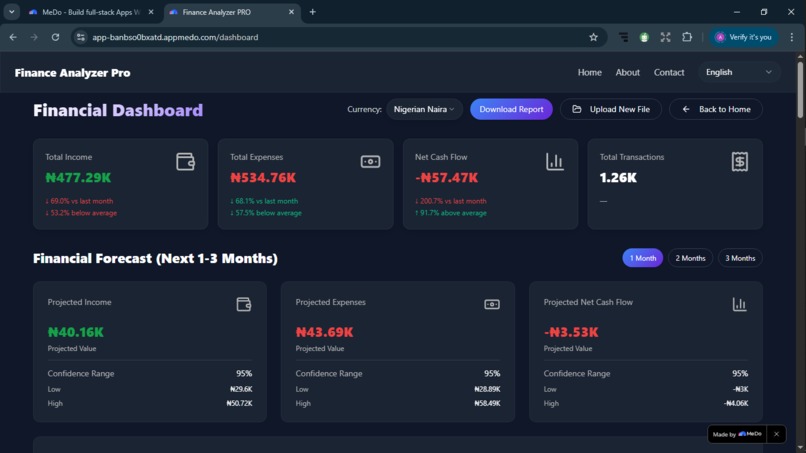Click the Financial Forecast section heading
Viewport: 806px width, 453px height.
[155, 258]
